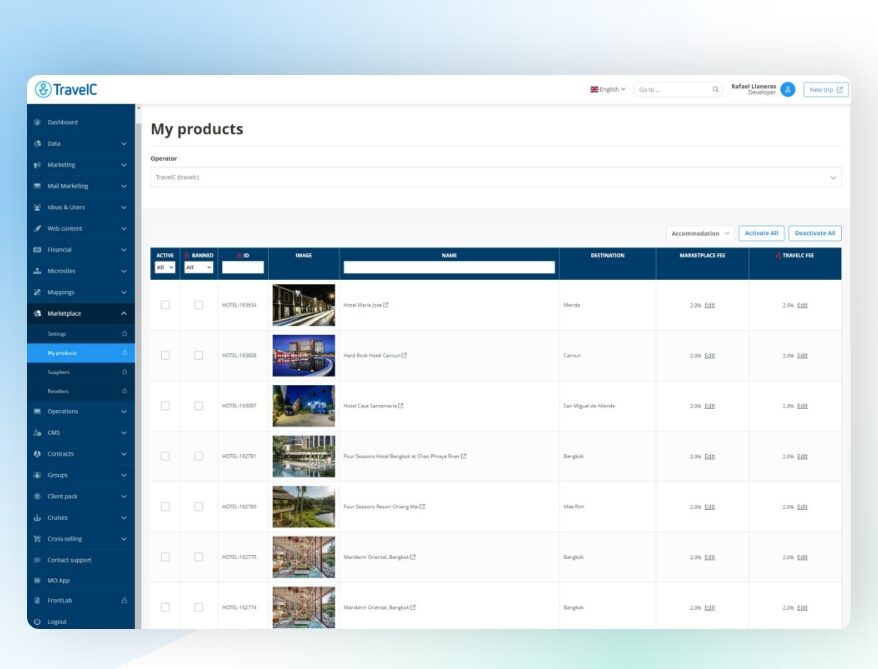The height and width of the screenshot is (669, 878).
Task: Tick Active checkbox for HOTEL-163934 row
Action: pos(165,305)
